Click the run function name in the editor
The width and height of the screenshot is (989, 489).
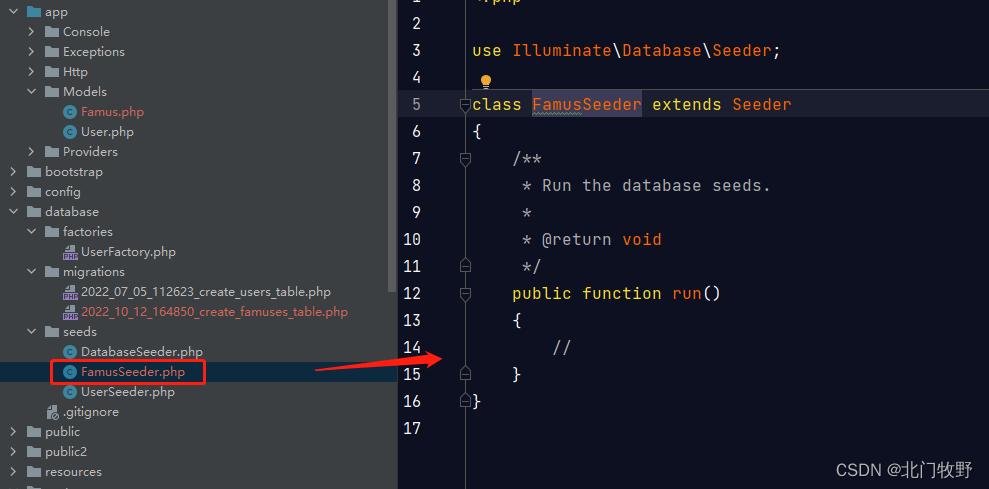pos(687,293)
